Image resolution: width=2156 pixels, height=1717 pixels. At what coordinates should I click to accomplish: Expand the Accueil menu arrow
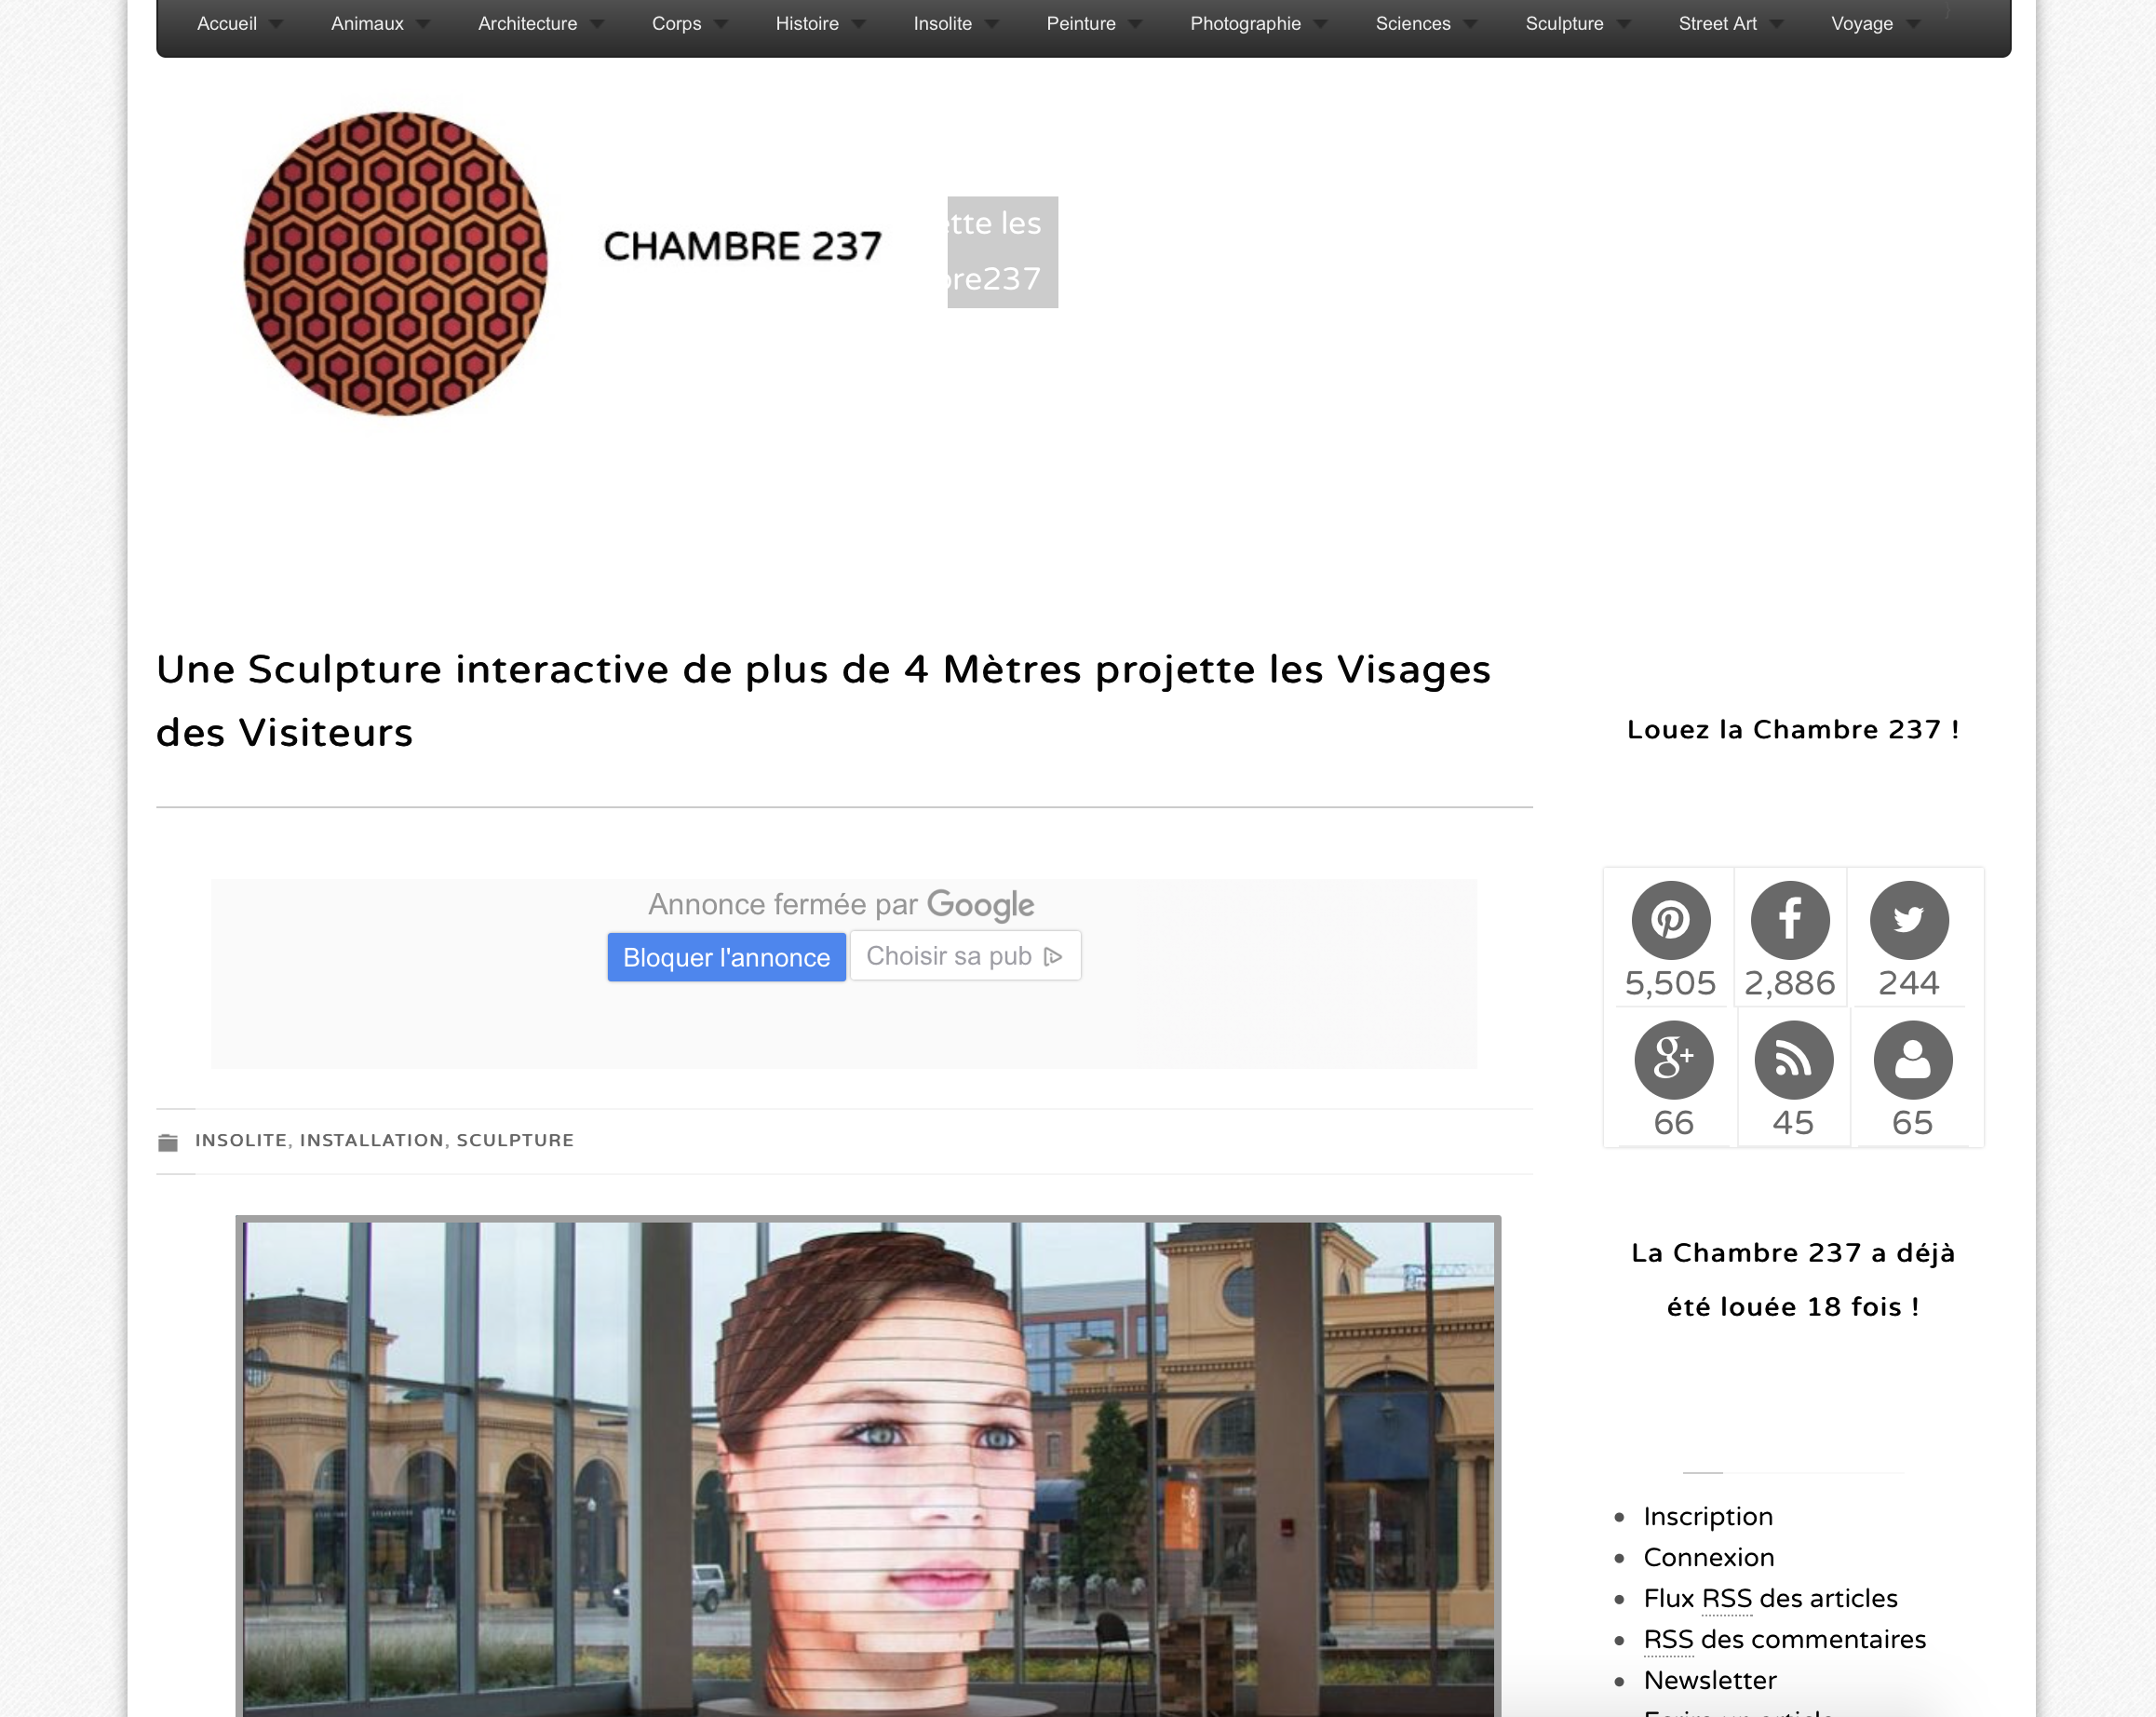click(x=276, y=24)
